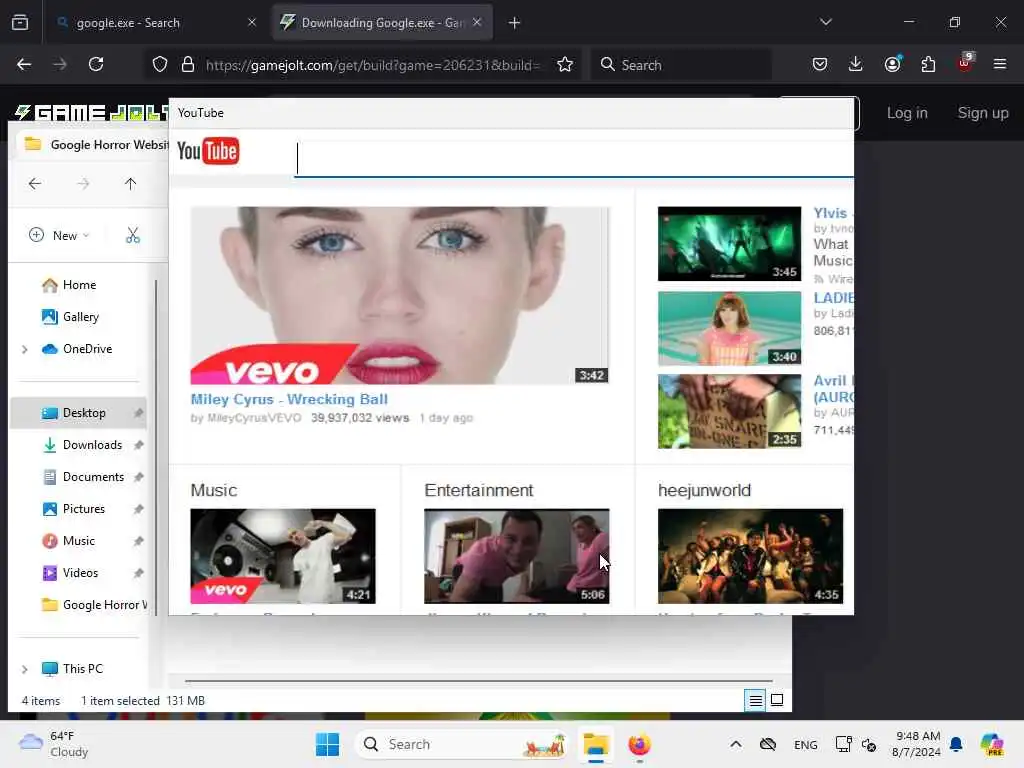
Task: Click the Firefox back arrow button
Action: coord(24,64)
